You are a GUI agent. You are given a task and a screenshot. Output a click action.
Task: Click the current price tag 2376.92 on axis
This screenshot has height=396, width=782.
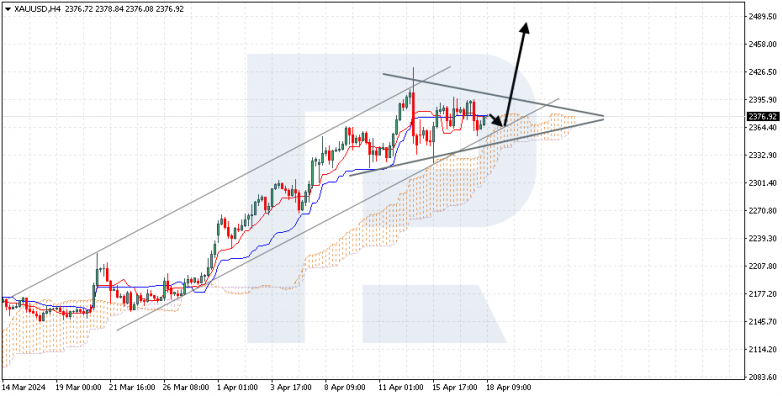[x=763, y=117]
